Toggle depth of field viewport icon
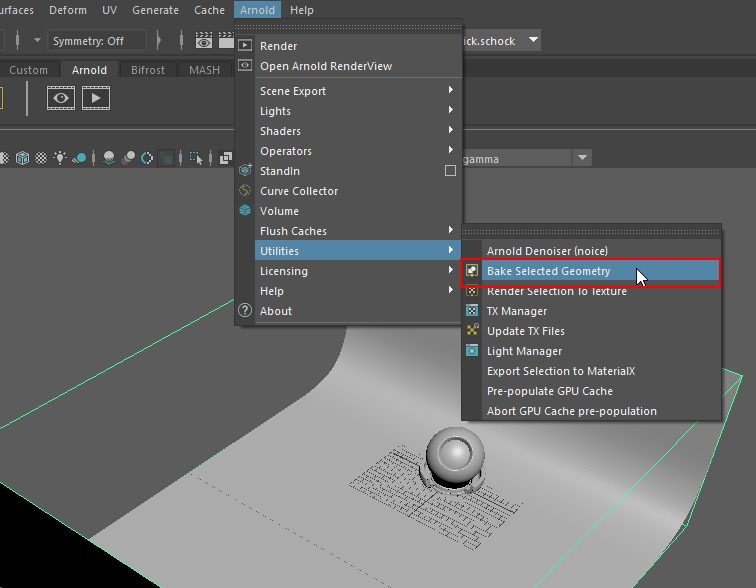The image size is (756, 588). [x=167, y=158]
